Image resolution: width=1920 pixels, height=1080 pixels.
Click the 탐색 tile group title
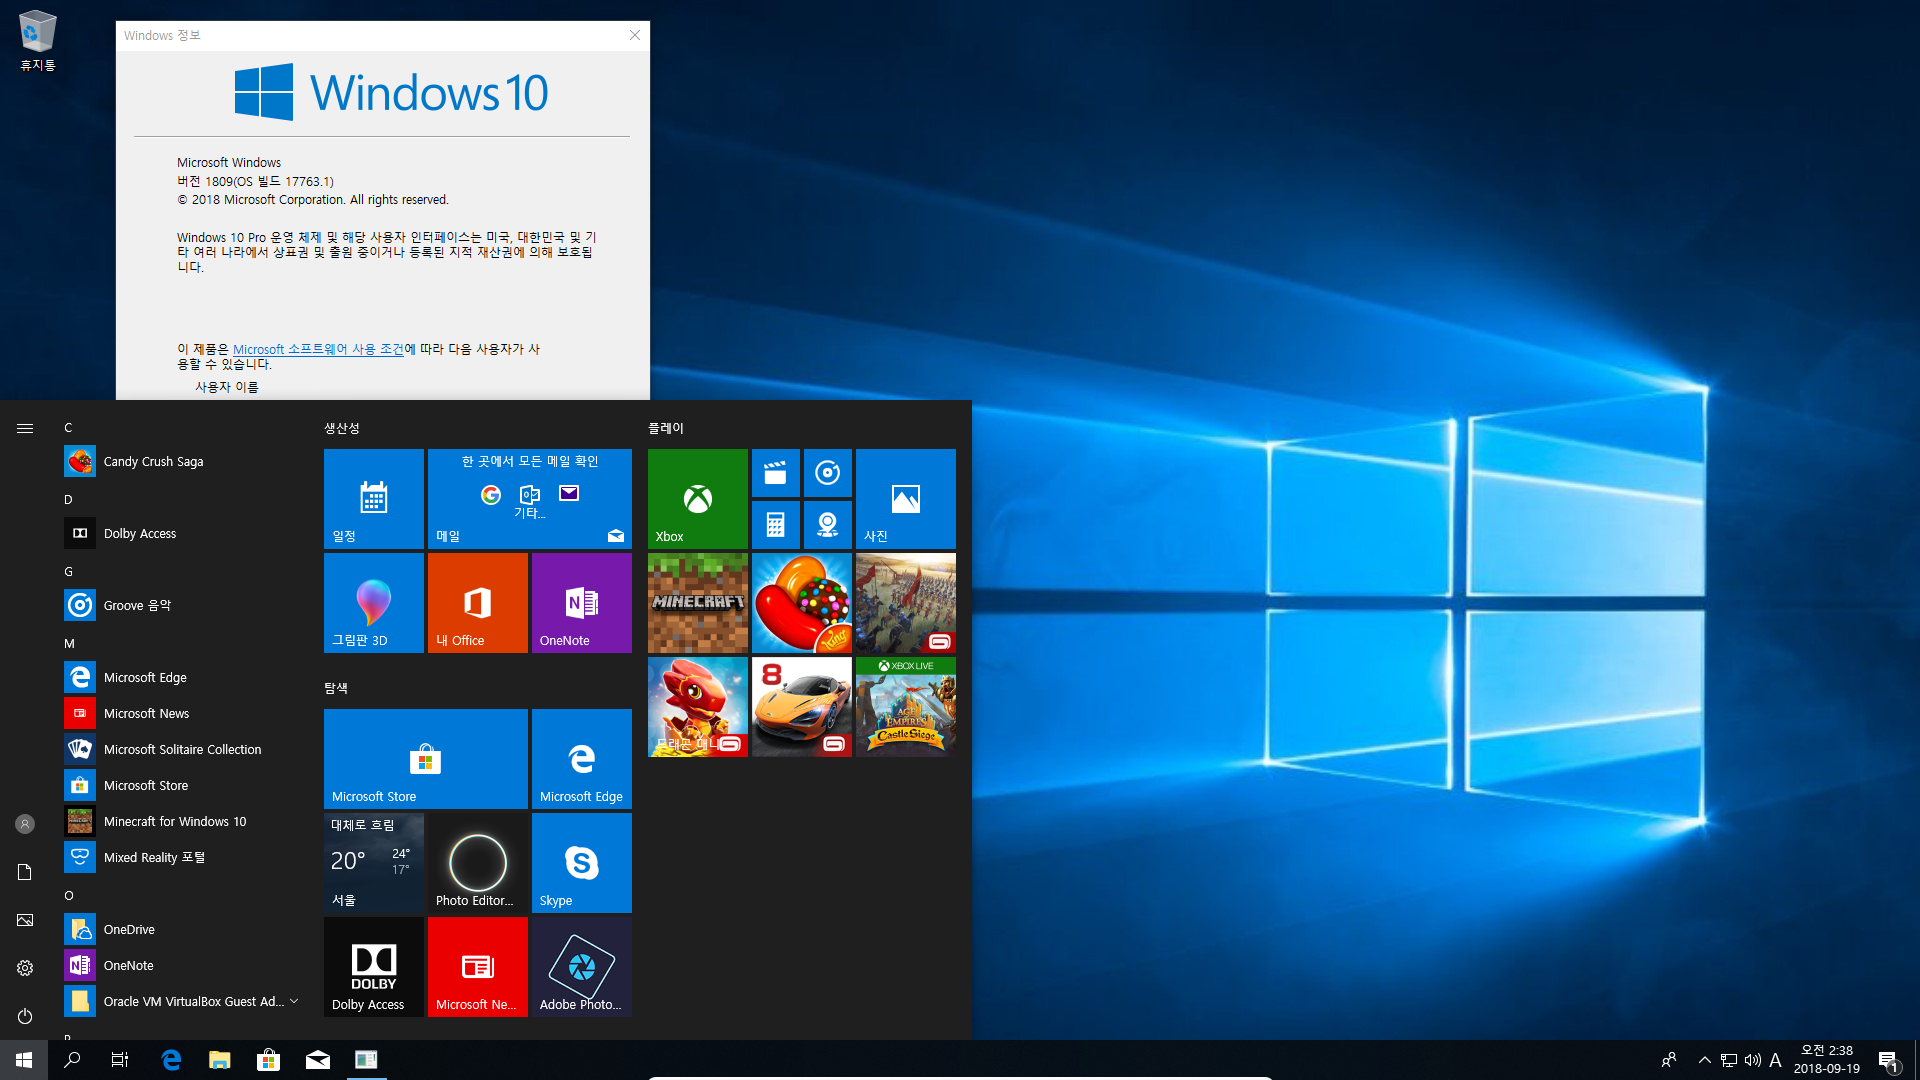point(336,688)
